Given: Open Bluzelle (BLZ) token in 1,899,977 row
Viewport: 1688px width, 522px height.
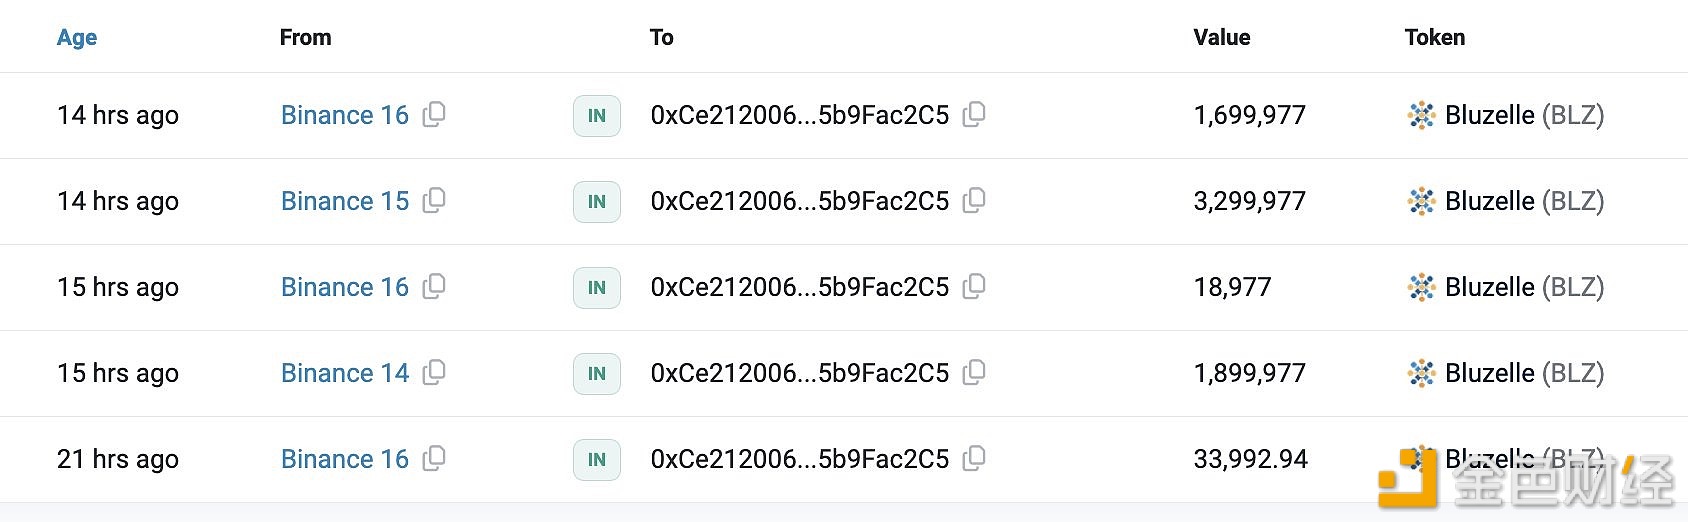Looking at the screenshot, I should 1524,373.
